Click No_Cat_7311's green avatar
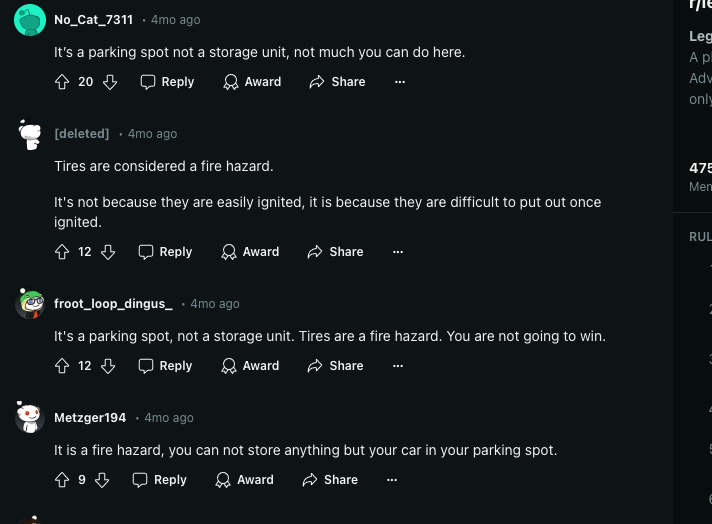This screenshot has width=712, height=524. (x=30, y=20)
